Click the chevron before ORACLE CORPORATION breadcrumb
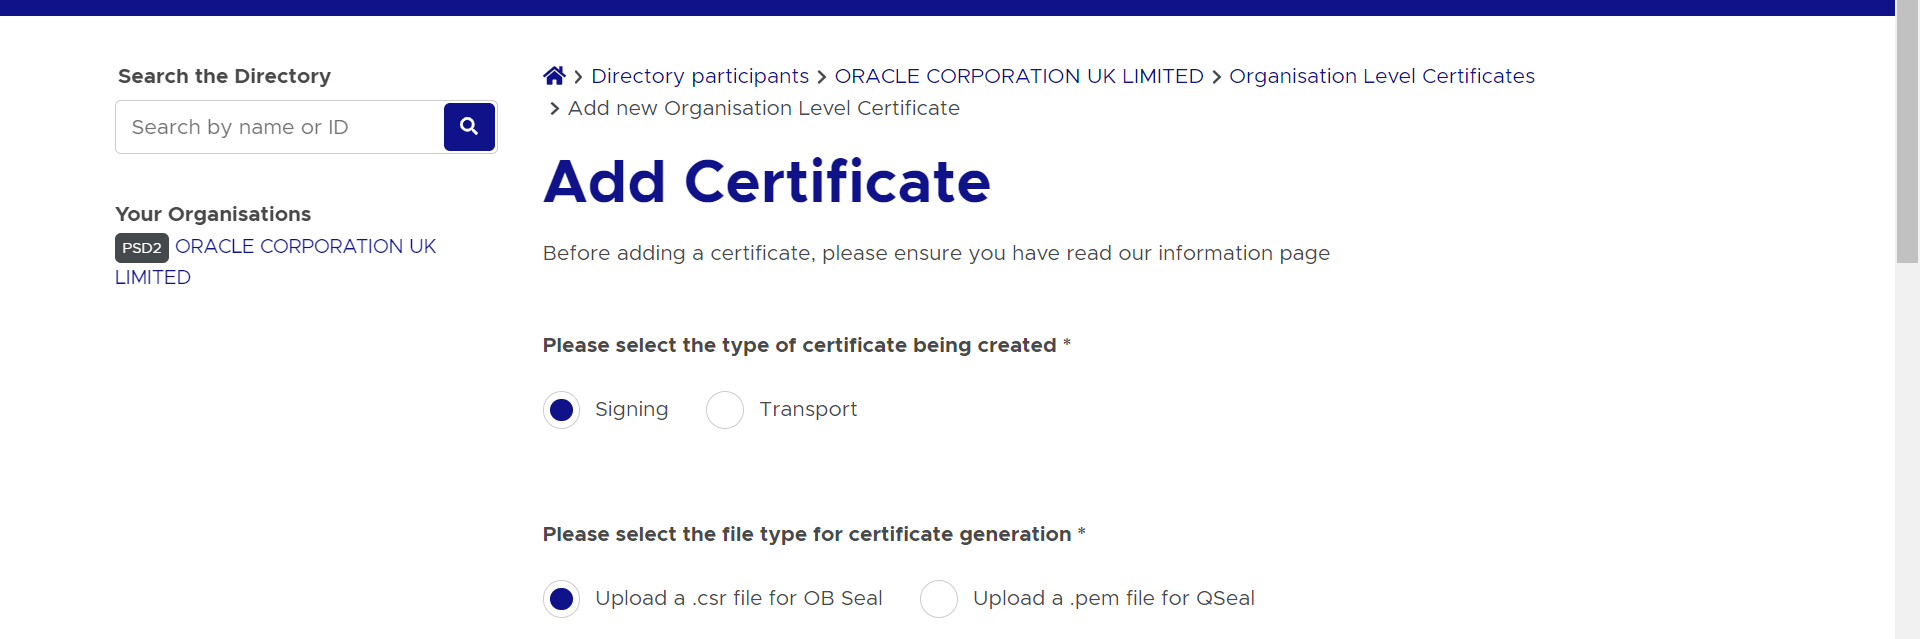The image size is (1920, 639). pos(821,77)
